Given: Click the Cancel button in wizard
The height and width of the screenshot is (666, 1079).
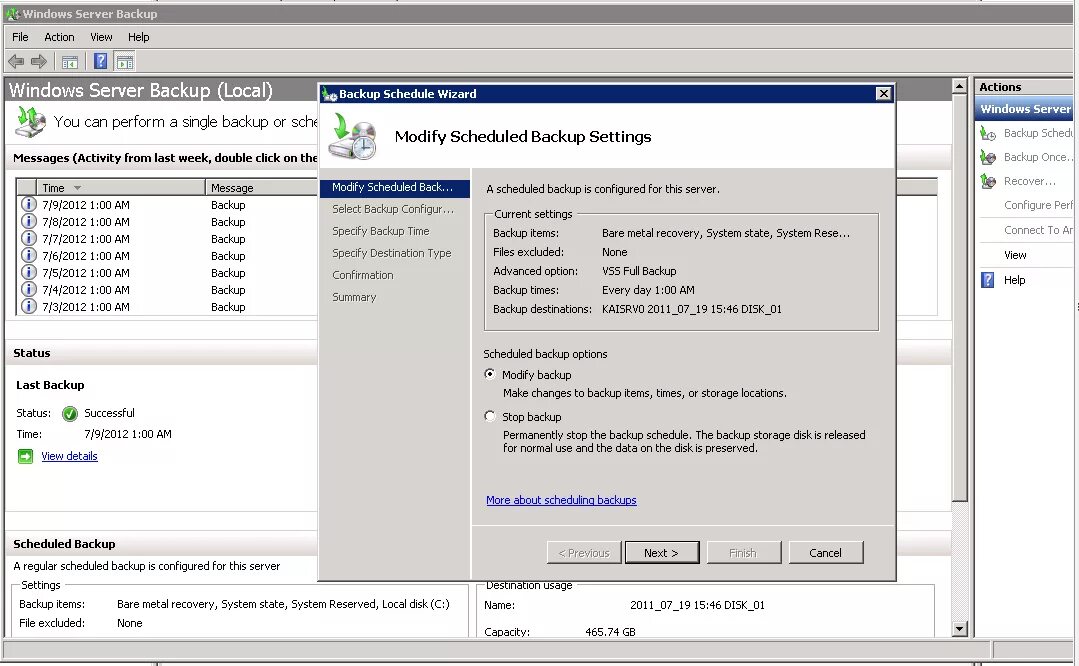Looking at the screenshot, I should click(x=825, y=552).
